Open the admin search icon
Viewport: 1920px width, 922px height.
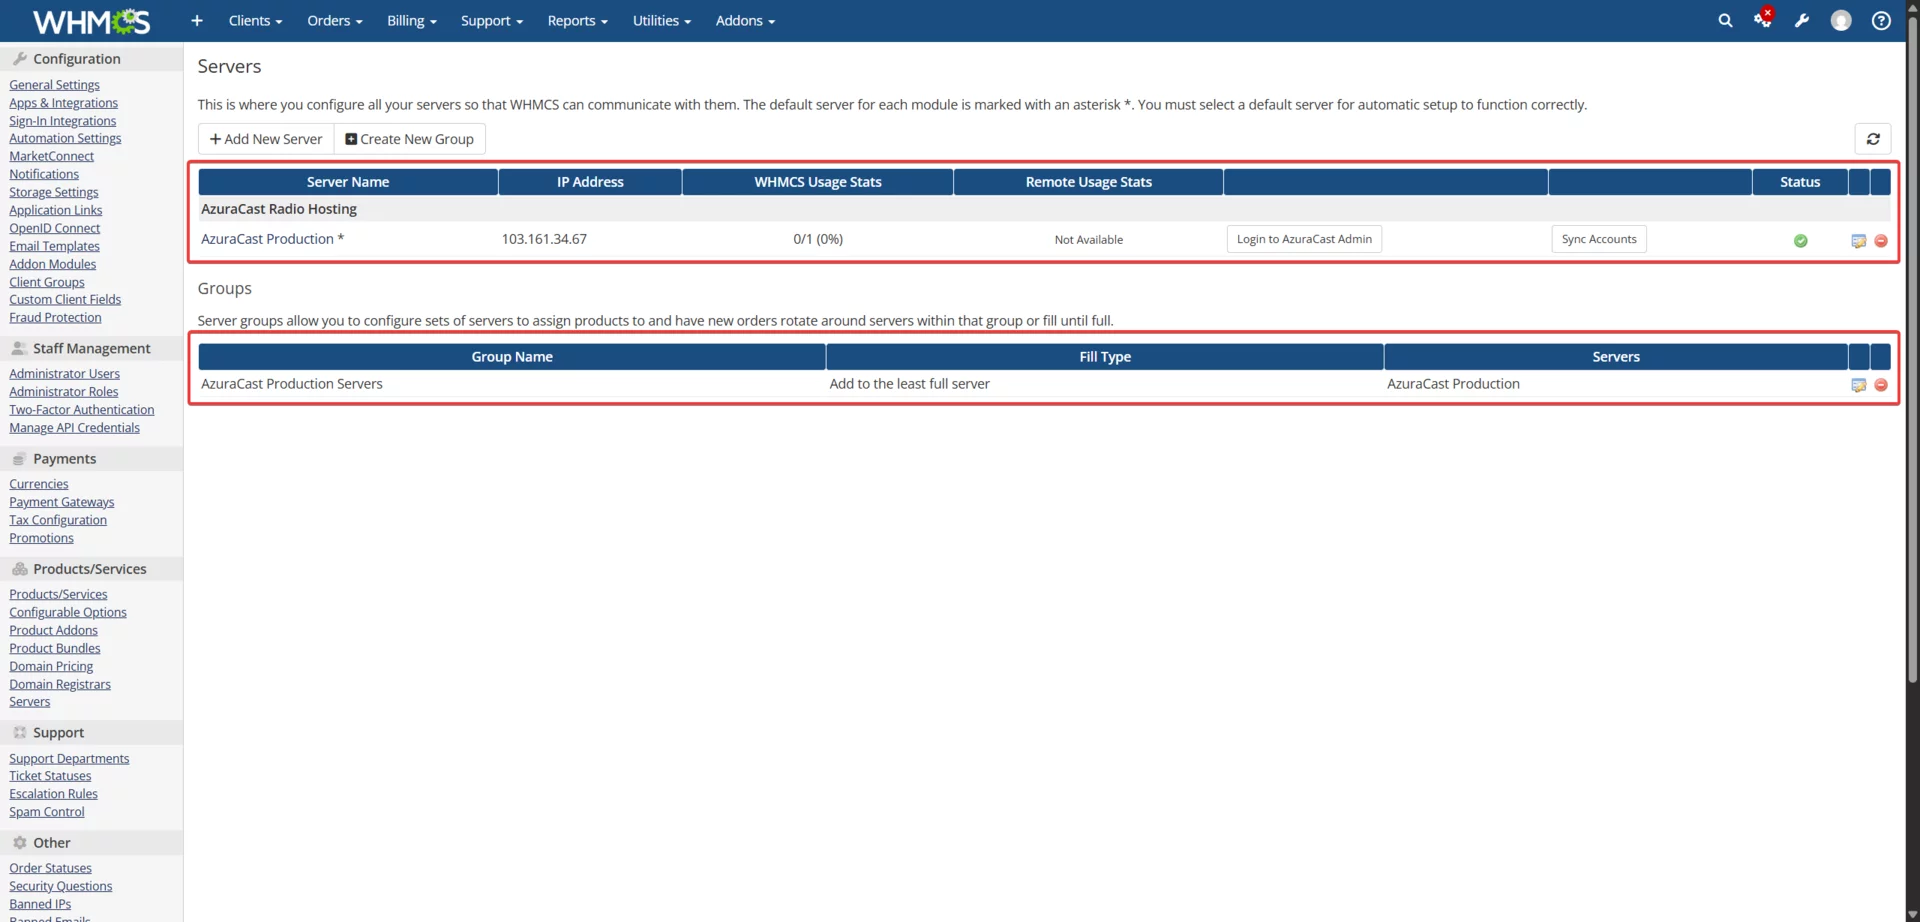(1725, 20)
